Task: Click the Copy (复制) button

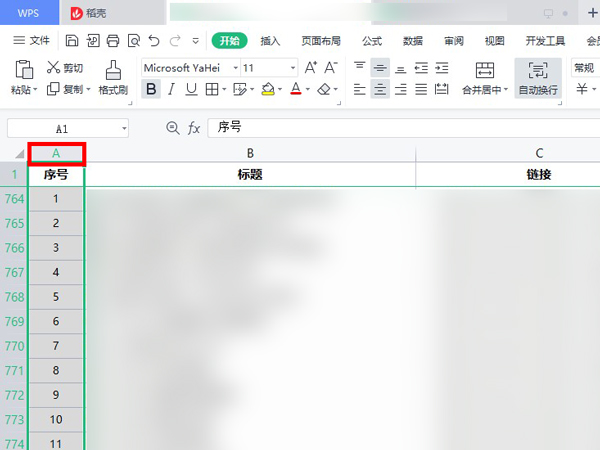Action: (66, 89)
